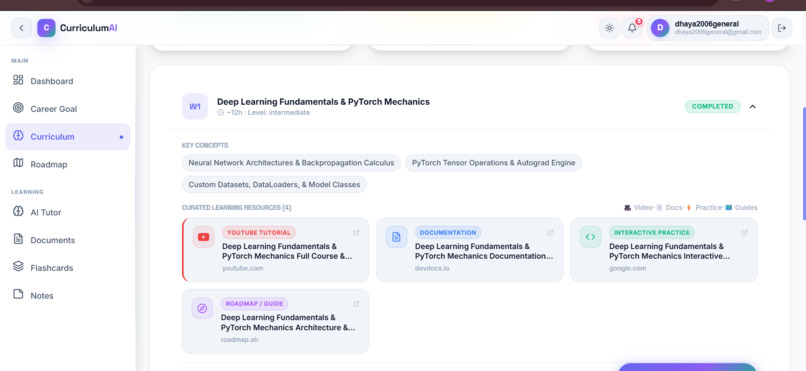This screenshot has width=806, height=371.
Task: Open Roadmap / Guide external link icon
Action: pos(356,304)
